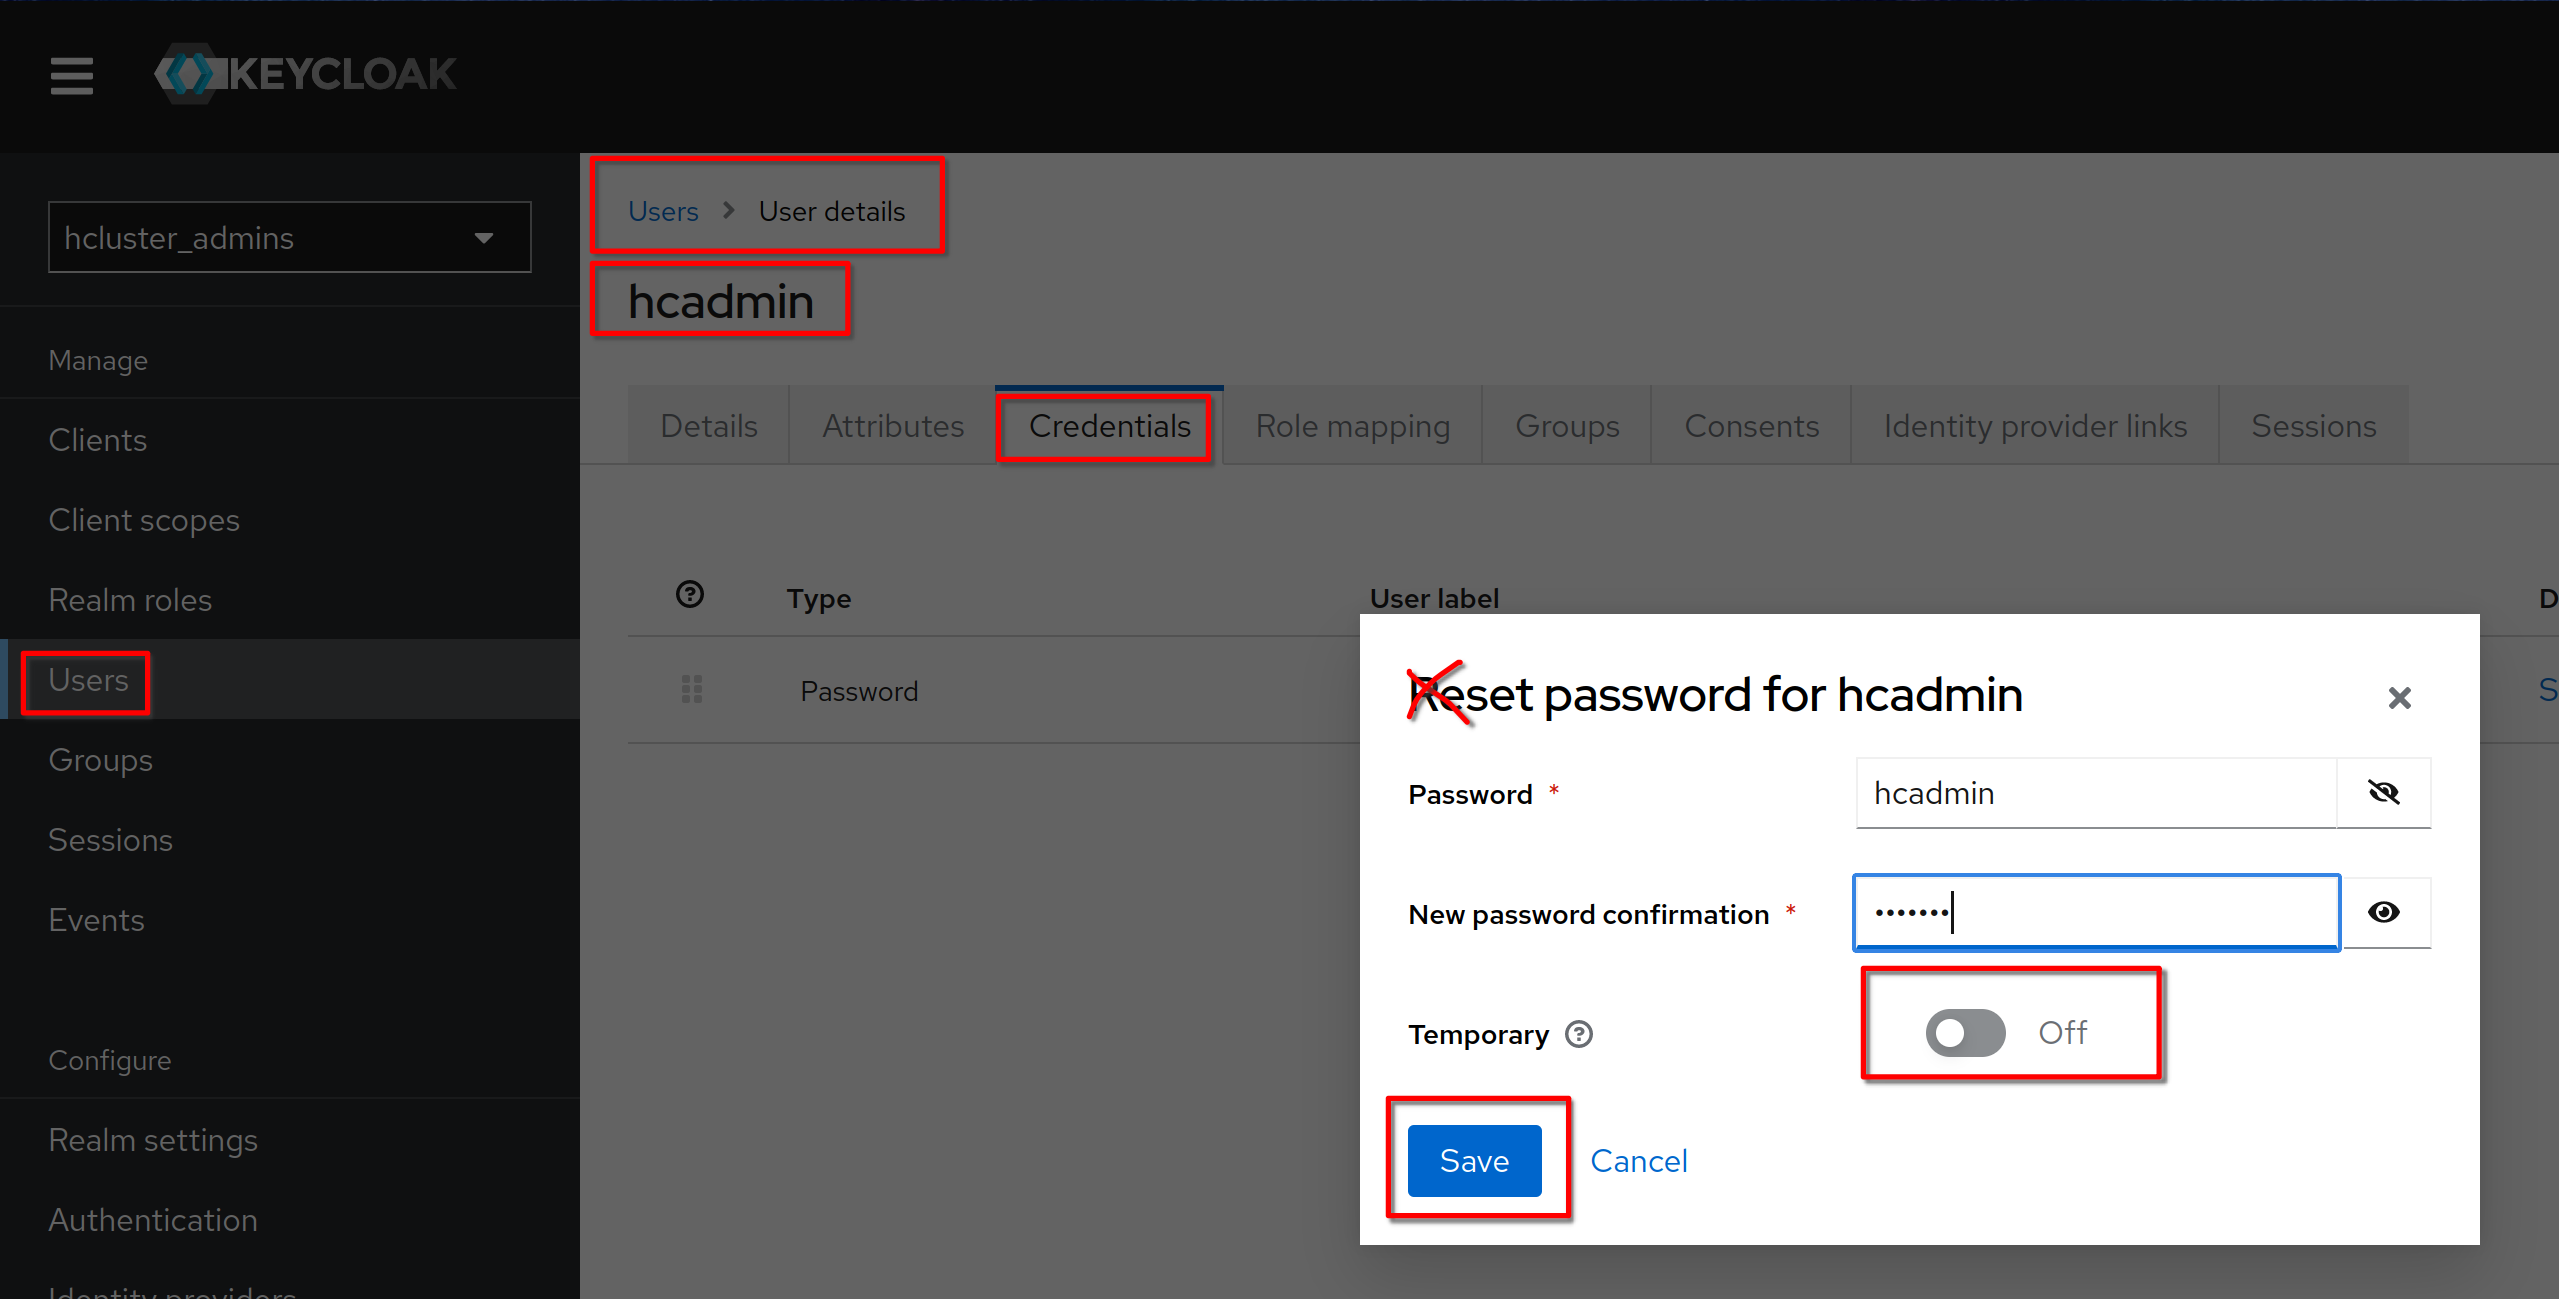Image resolution: width=2559 pixels, height=1299 pixels.
Task: Select Users in the sidebar
Action: click(88, 680)
